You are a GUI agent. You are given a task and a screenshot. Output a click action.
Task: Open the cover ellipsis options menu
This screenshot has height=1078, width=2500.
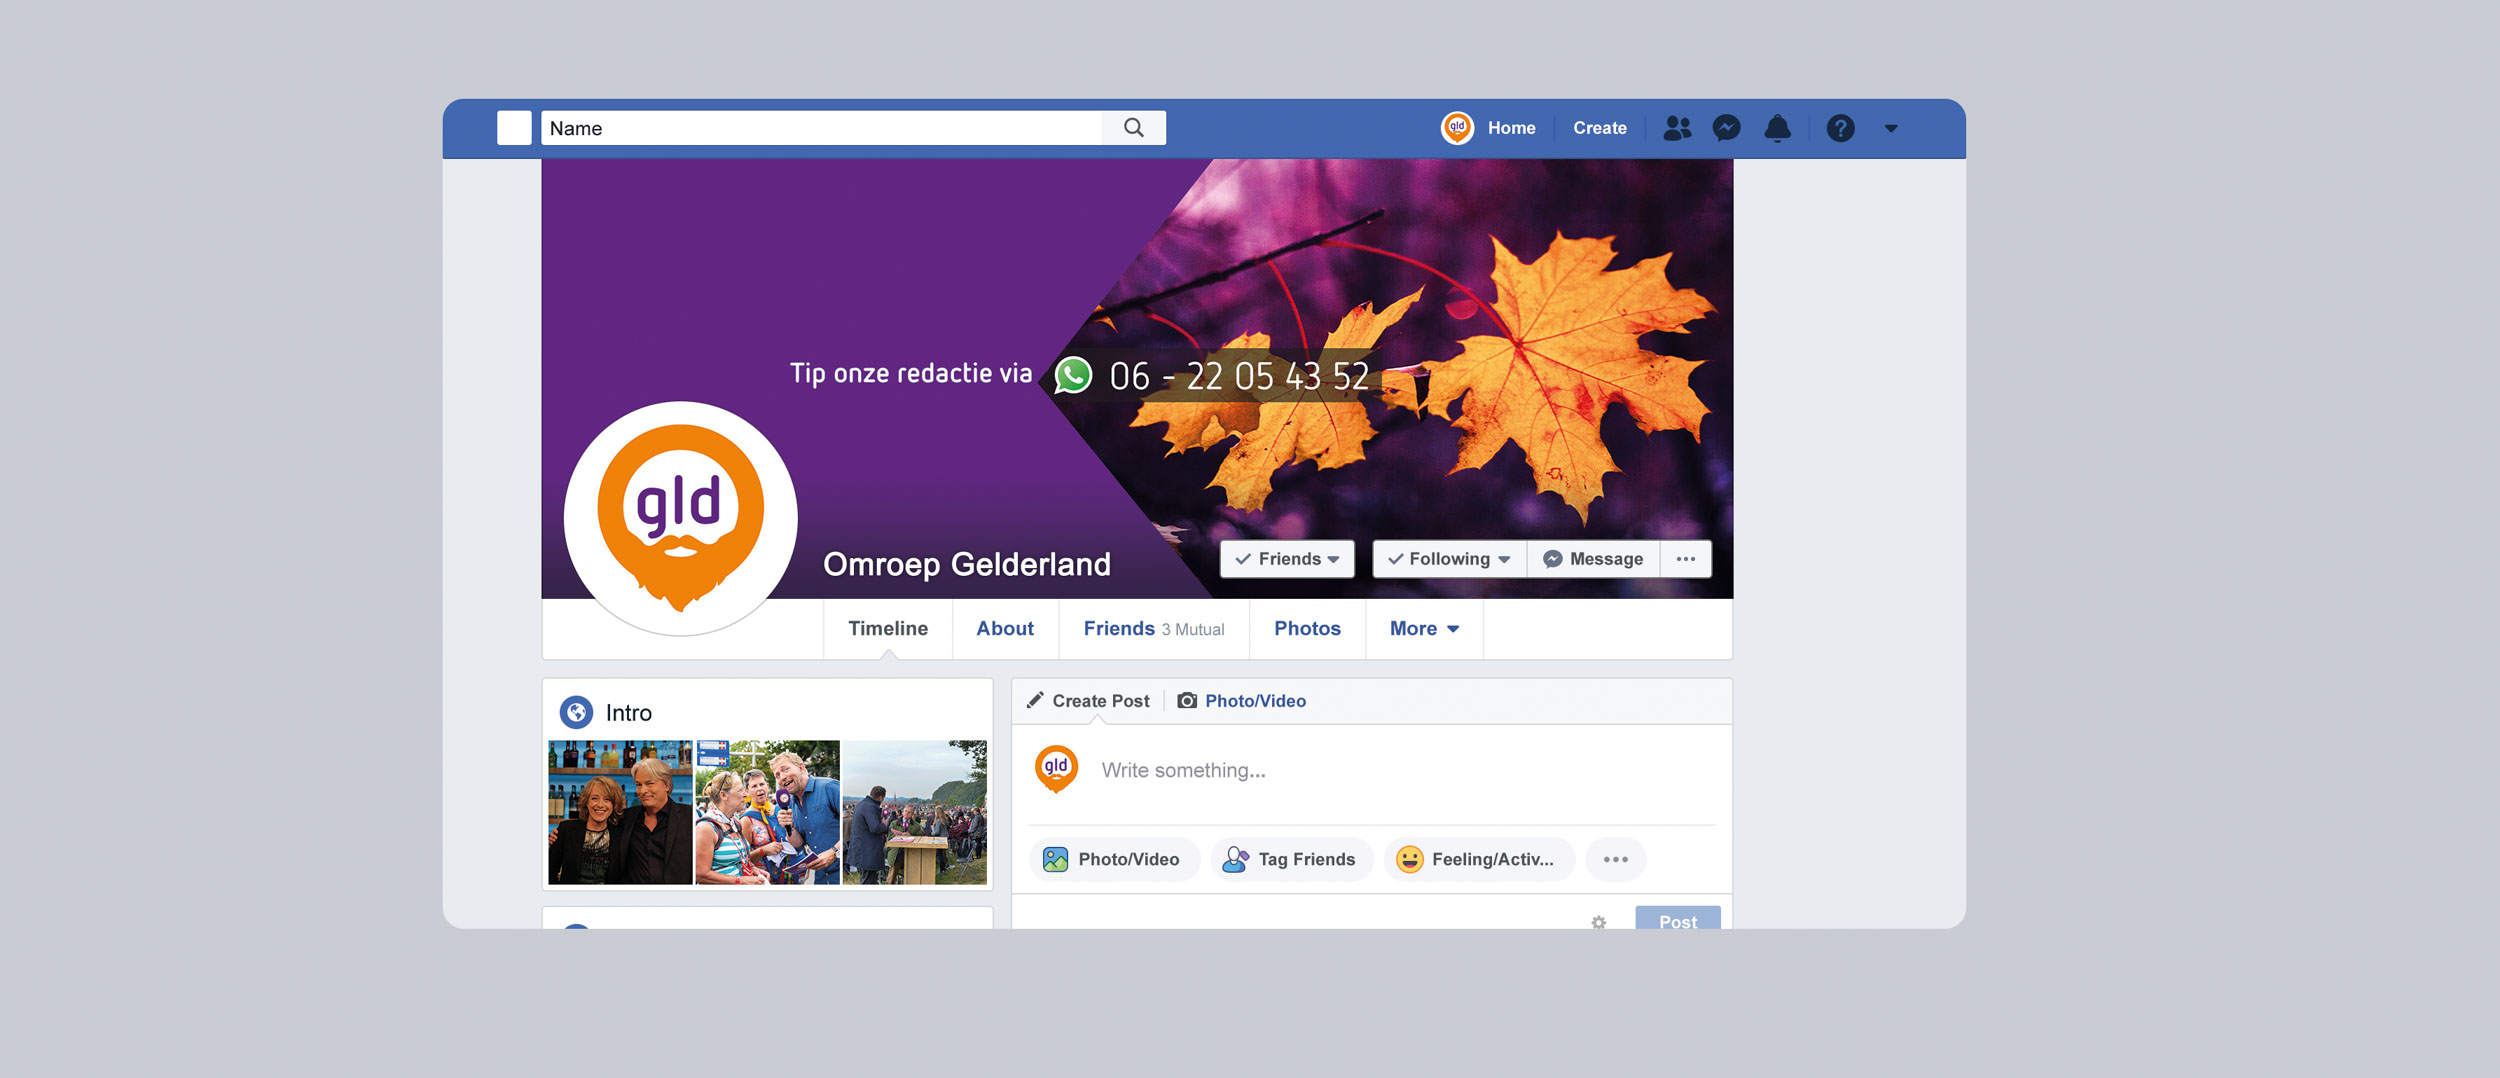1686,559
